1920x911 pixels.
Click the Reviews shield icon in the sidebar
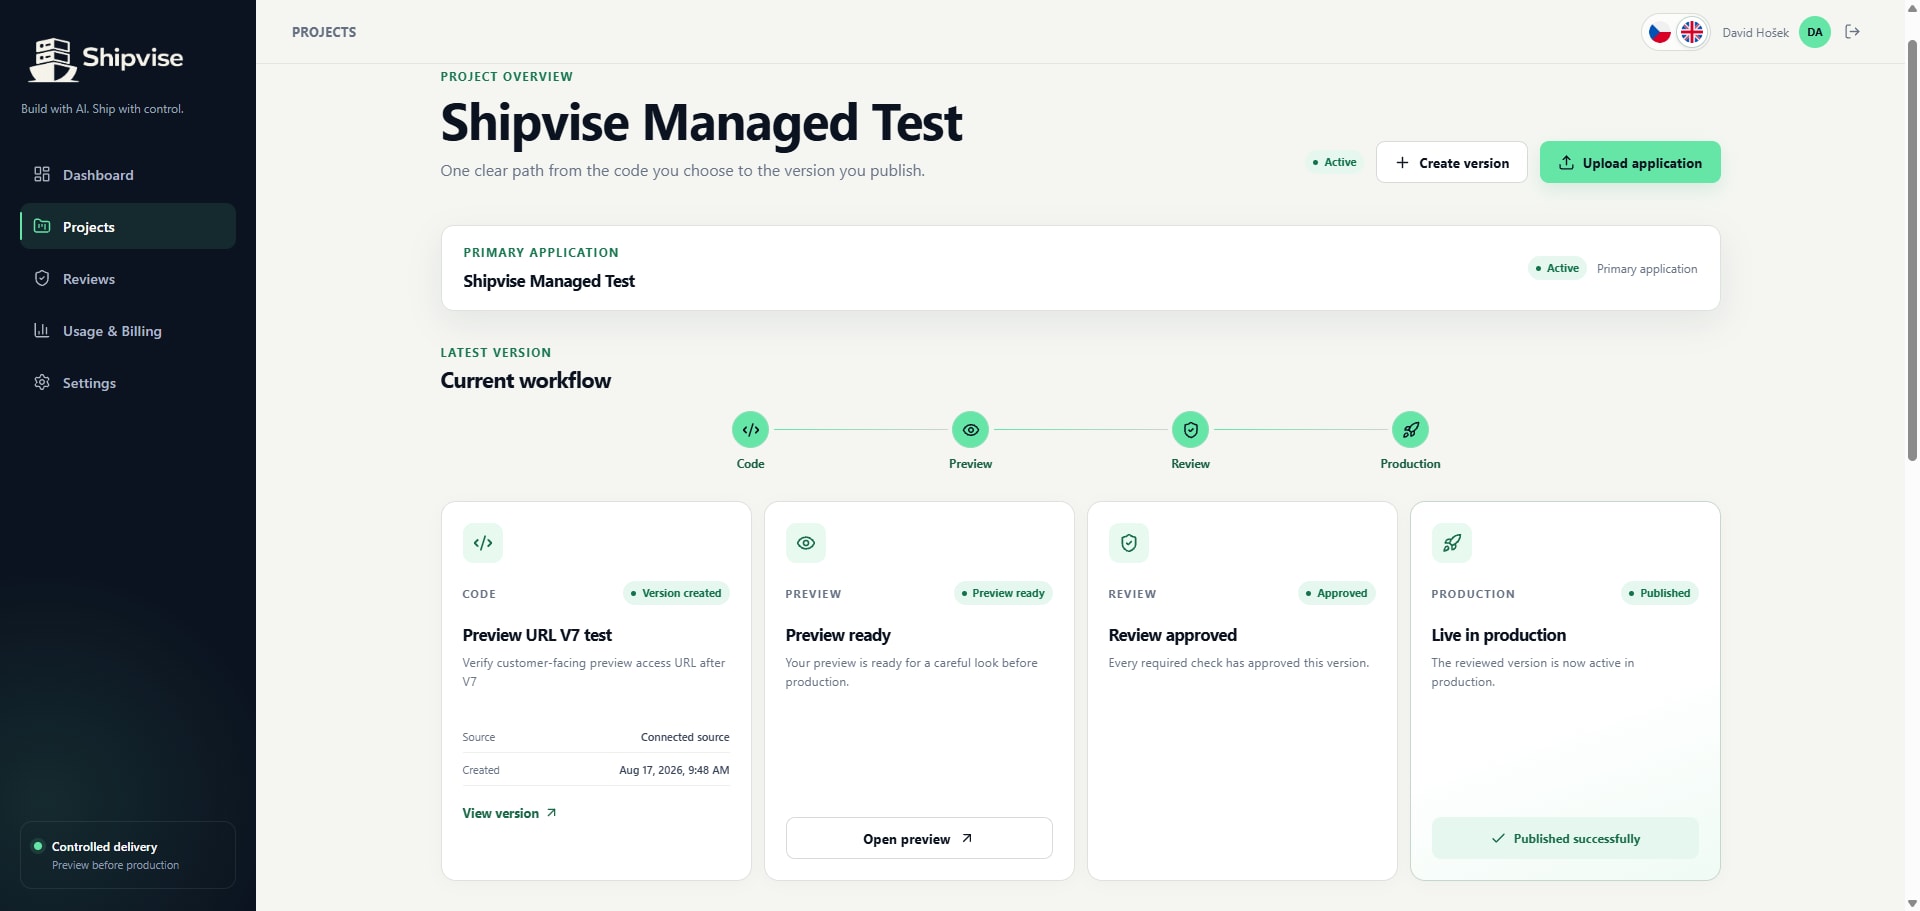[42, 278]
